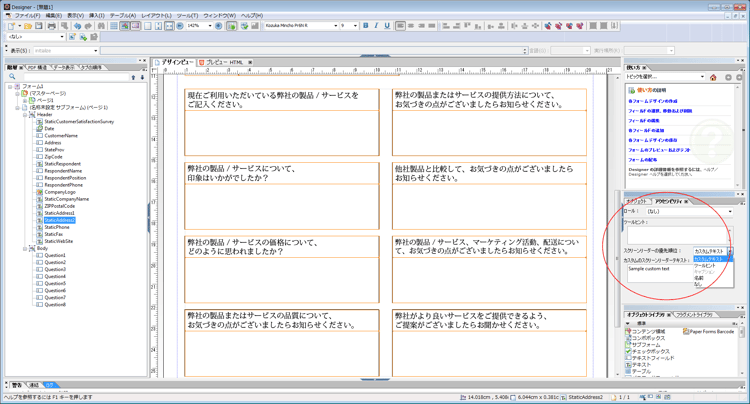The height and width of the screenshot is (404, 750).
Task: Click the 他社製品と比較して question field
Action: coord(489,196)
